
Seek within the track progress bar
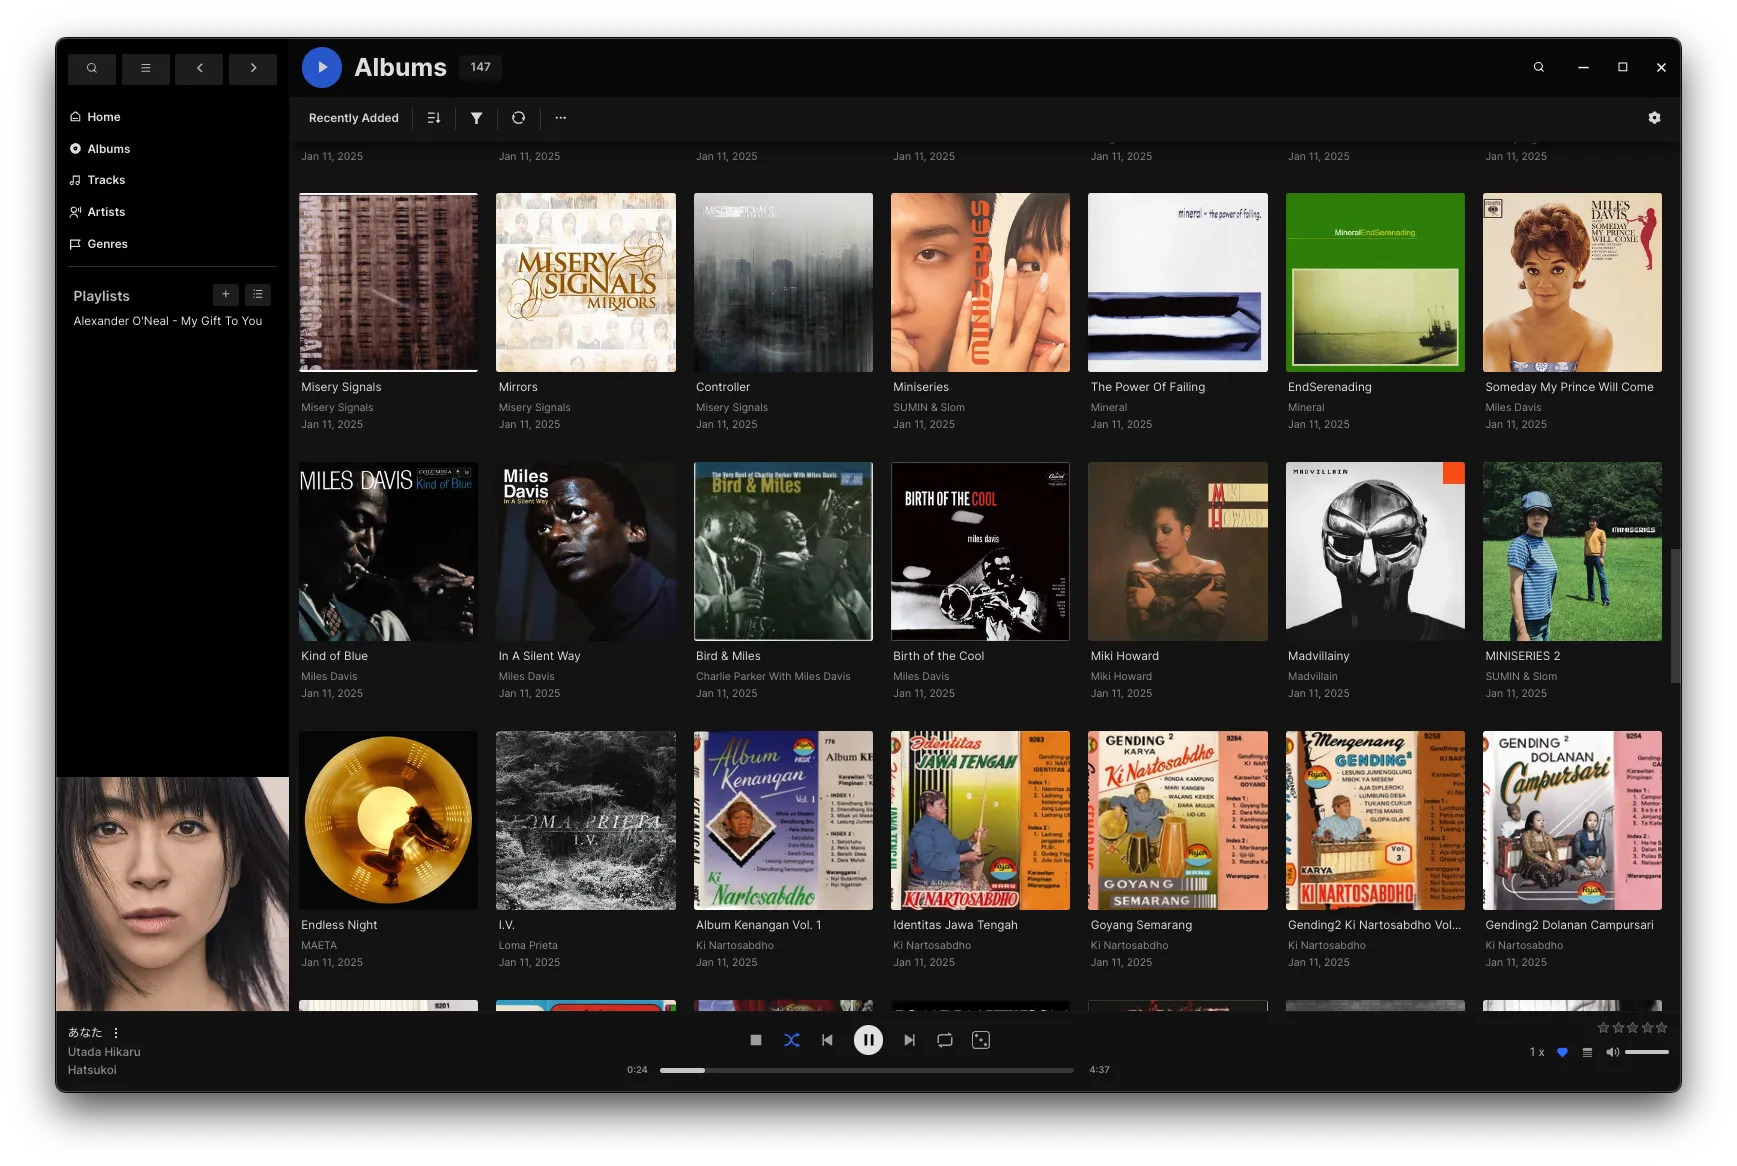coord(867,1070)
